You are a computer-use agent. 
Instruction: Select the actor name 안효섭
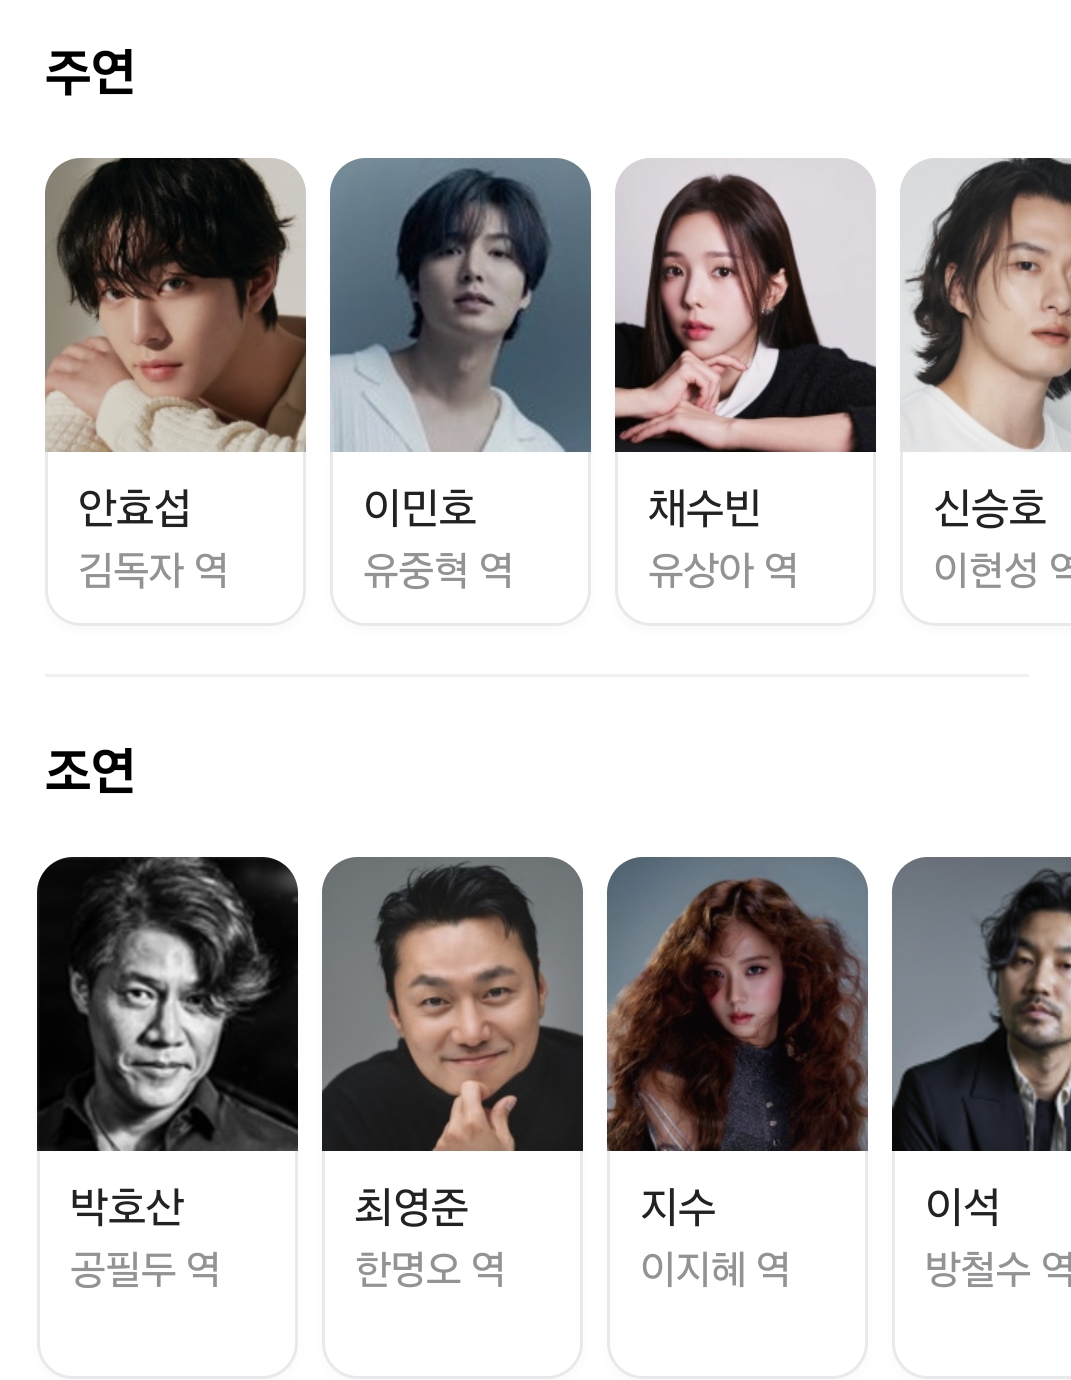click(x=134, y=508)
